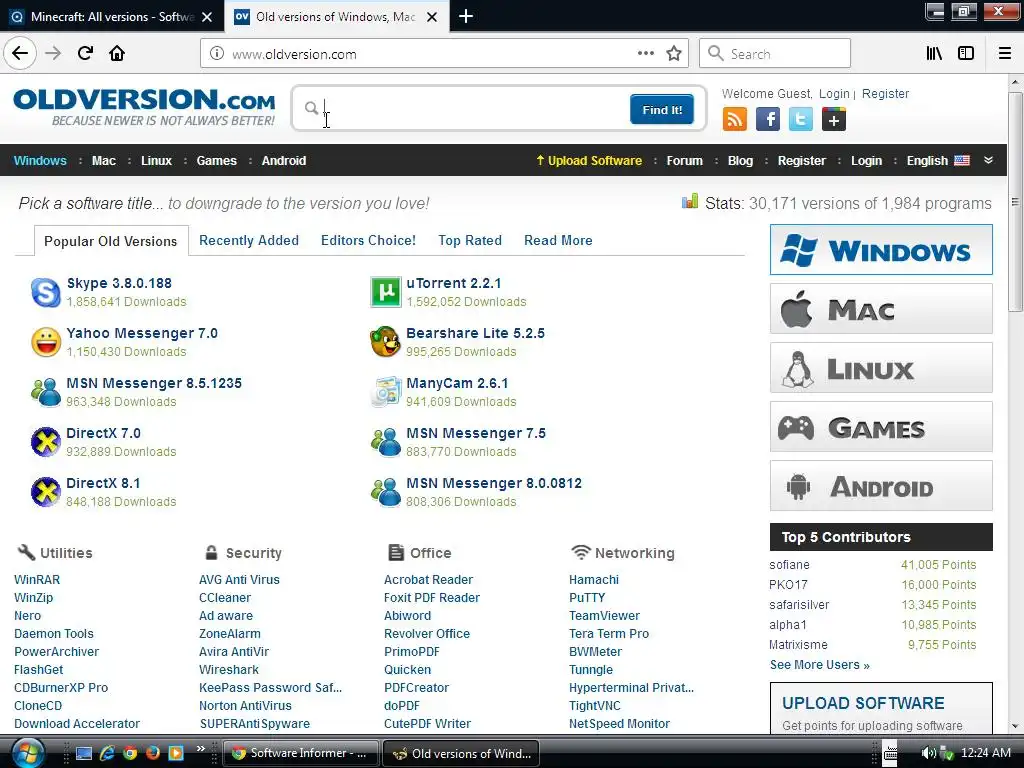Click the Upload Software link
Image resolution: width=1024 pixels, height=768 pixels.
(x=588, y=161)
